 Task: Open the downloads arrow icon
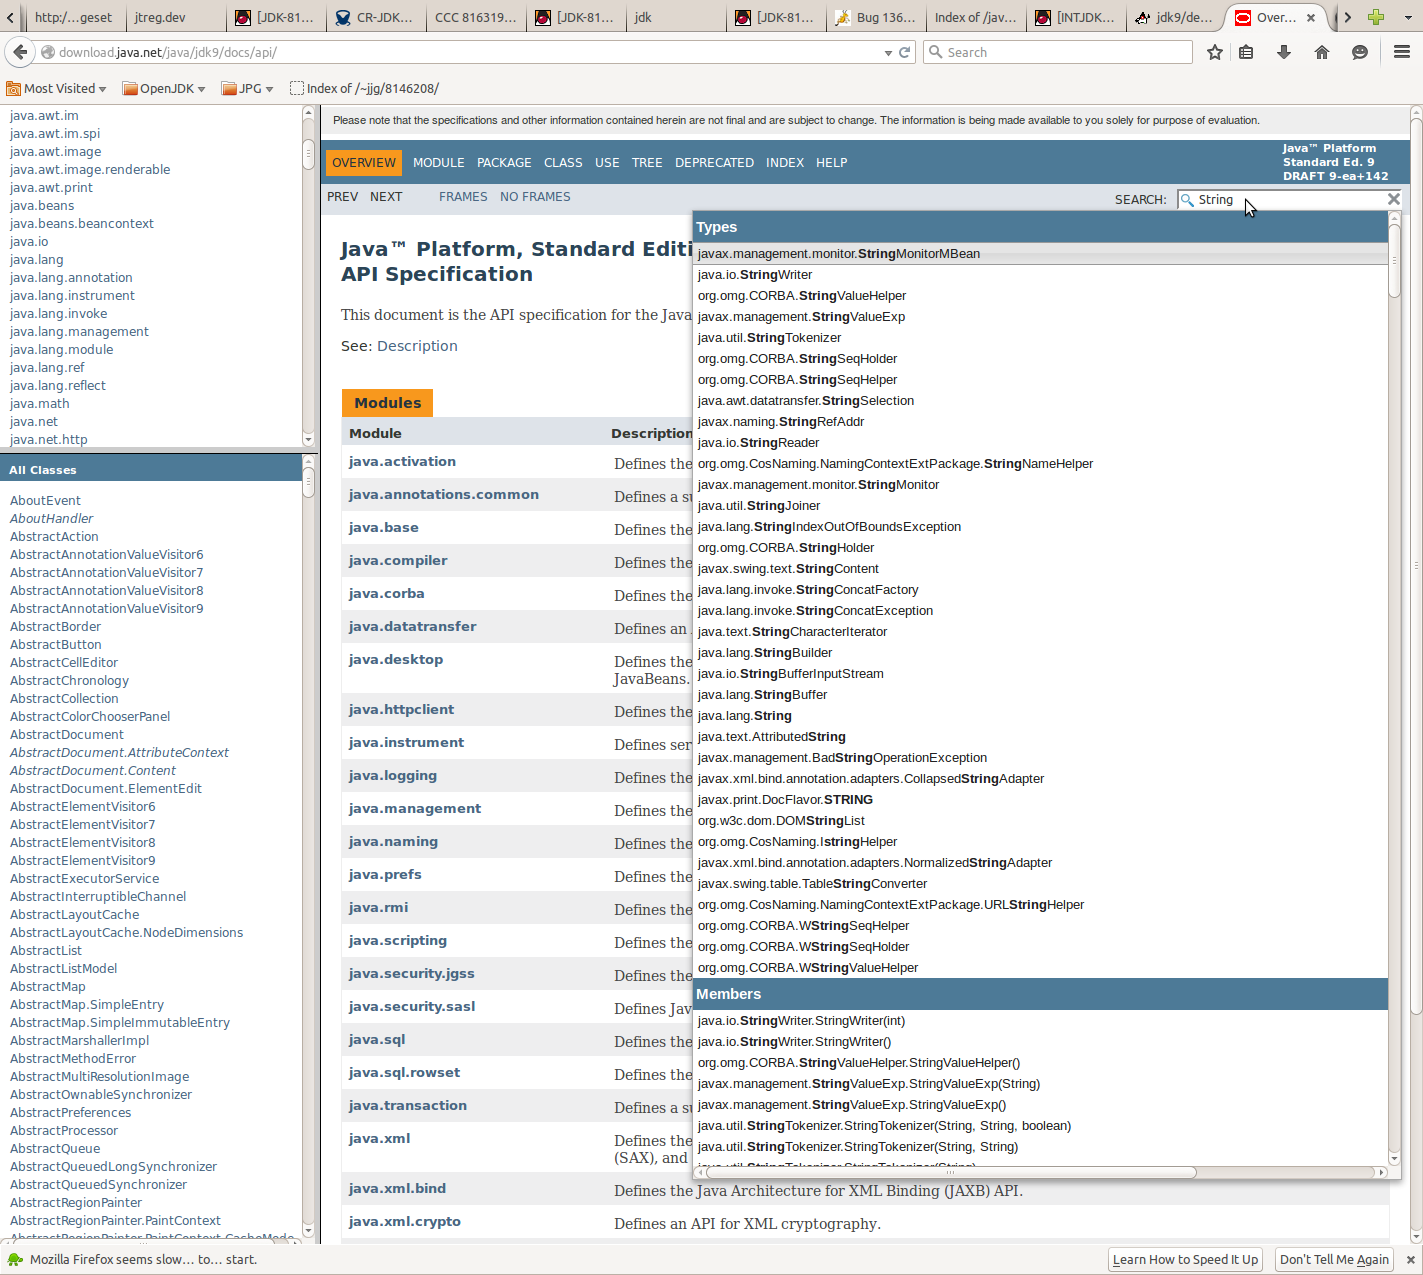(x=1284, y=52)
